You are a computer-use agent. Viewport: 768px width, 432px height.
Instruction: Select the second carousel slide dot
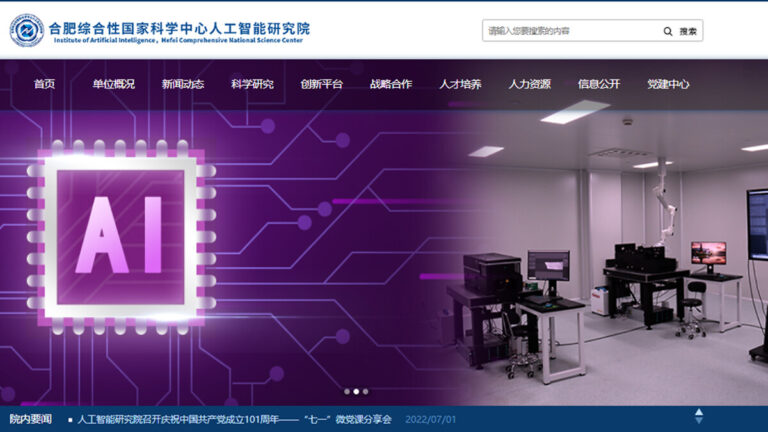pyautogui.click(x=356, y=391)
